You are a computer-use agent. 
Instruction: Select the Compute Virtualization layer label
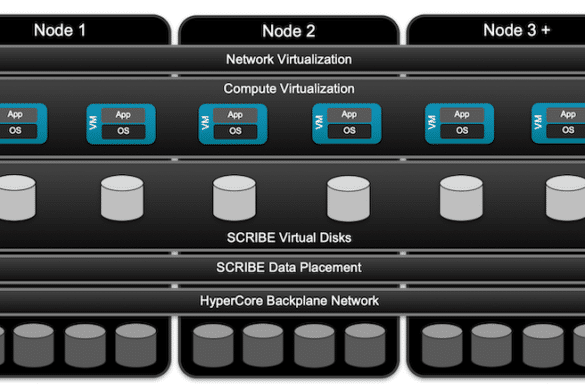(x=289, y=89)
